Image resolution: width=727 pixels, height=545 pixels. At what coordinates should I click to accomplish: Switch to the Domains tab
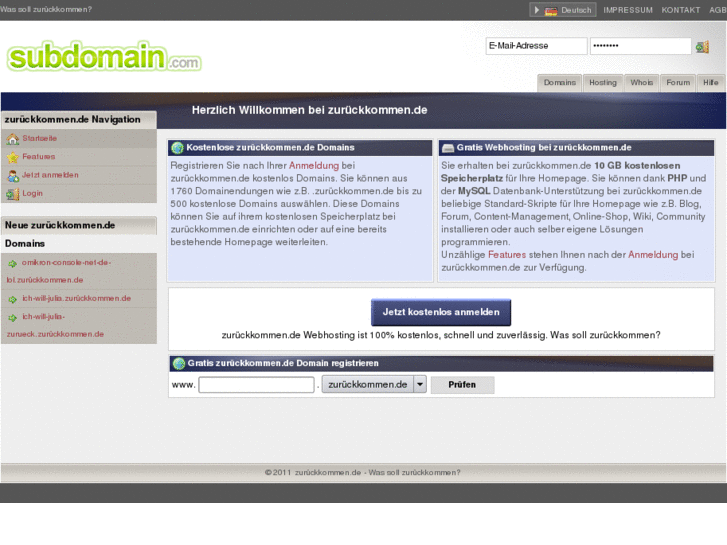pos(560,83)
